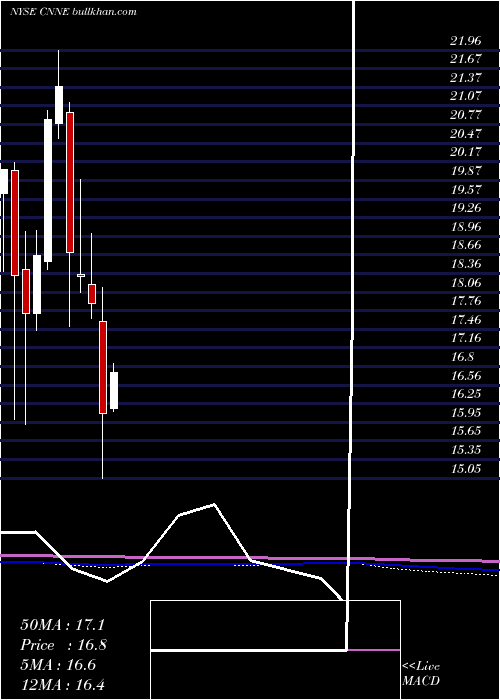
Task: Click the <<Live MACD label
Action: pyautogui.click(x=421, y=673)
